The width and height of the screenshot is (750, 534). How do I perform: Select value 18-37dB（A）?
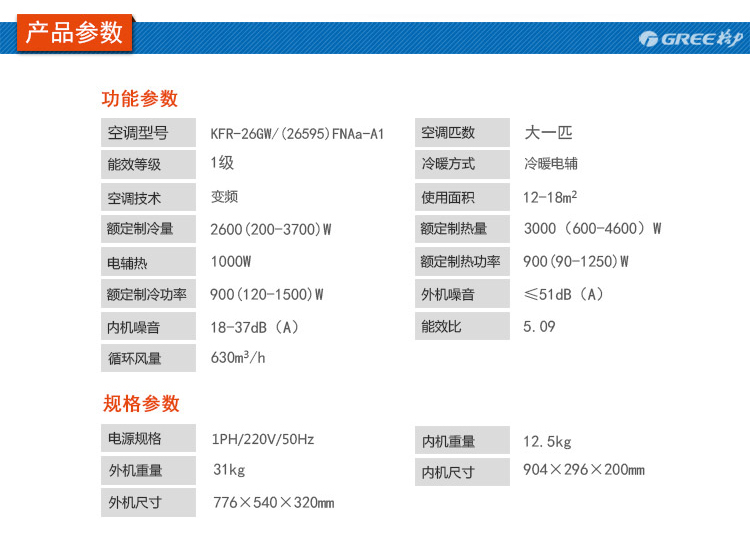[255, 327]
